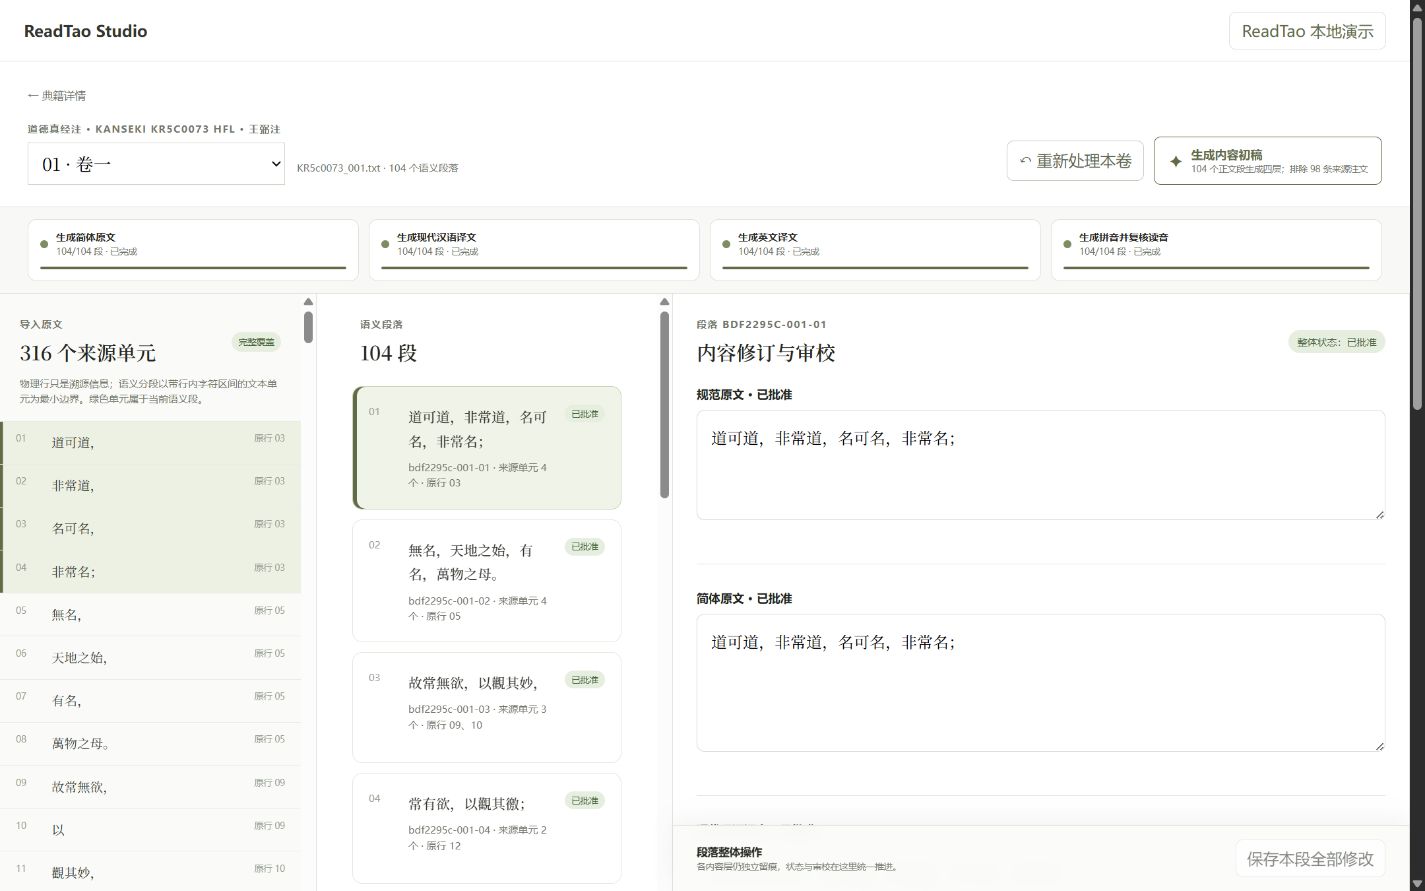The width and height of the screenshot is (1425, 891).
Task: Open segment card 03 故常無欲
Action: click(x=487, y=708)
